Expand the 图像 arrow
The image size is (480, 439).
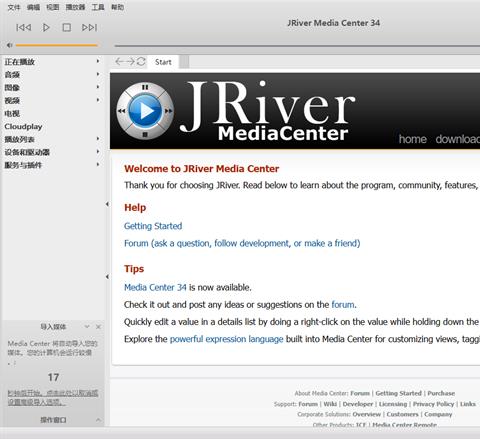[x=98, y=87]
